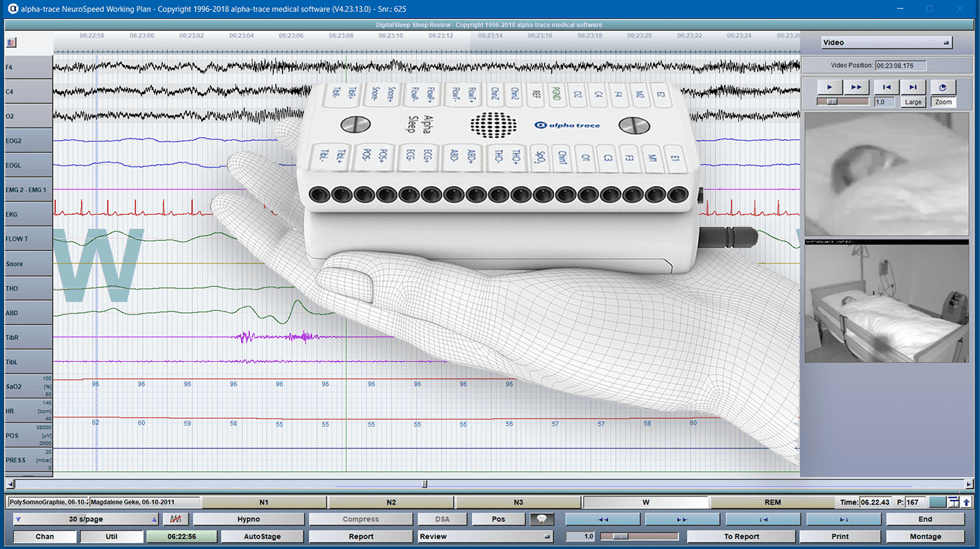Screen dimensions: 980x549
Task: Adjust the bottom playback speed slider
Action: [x=639, y=536]
